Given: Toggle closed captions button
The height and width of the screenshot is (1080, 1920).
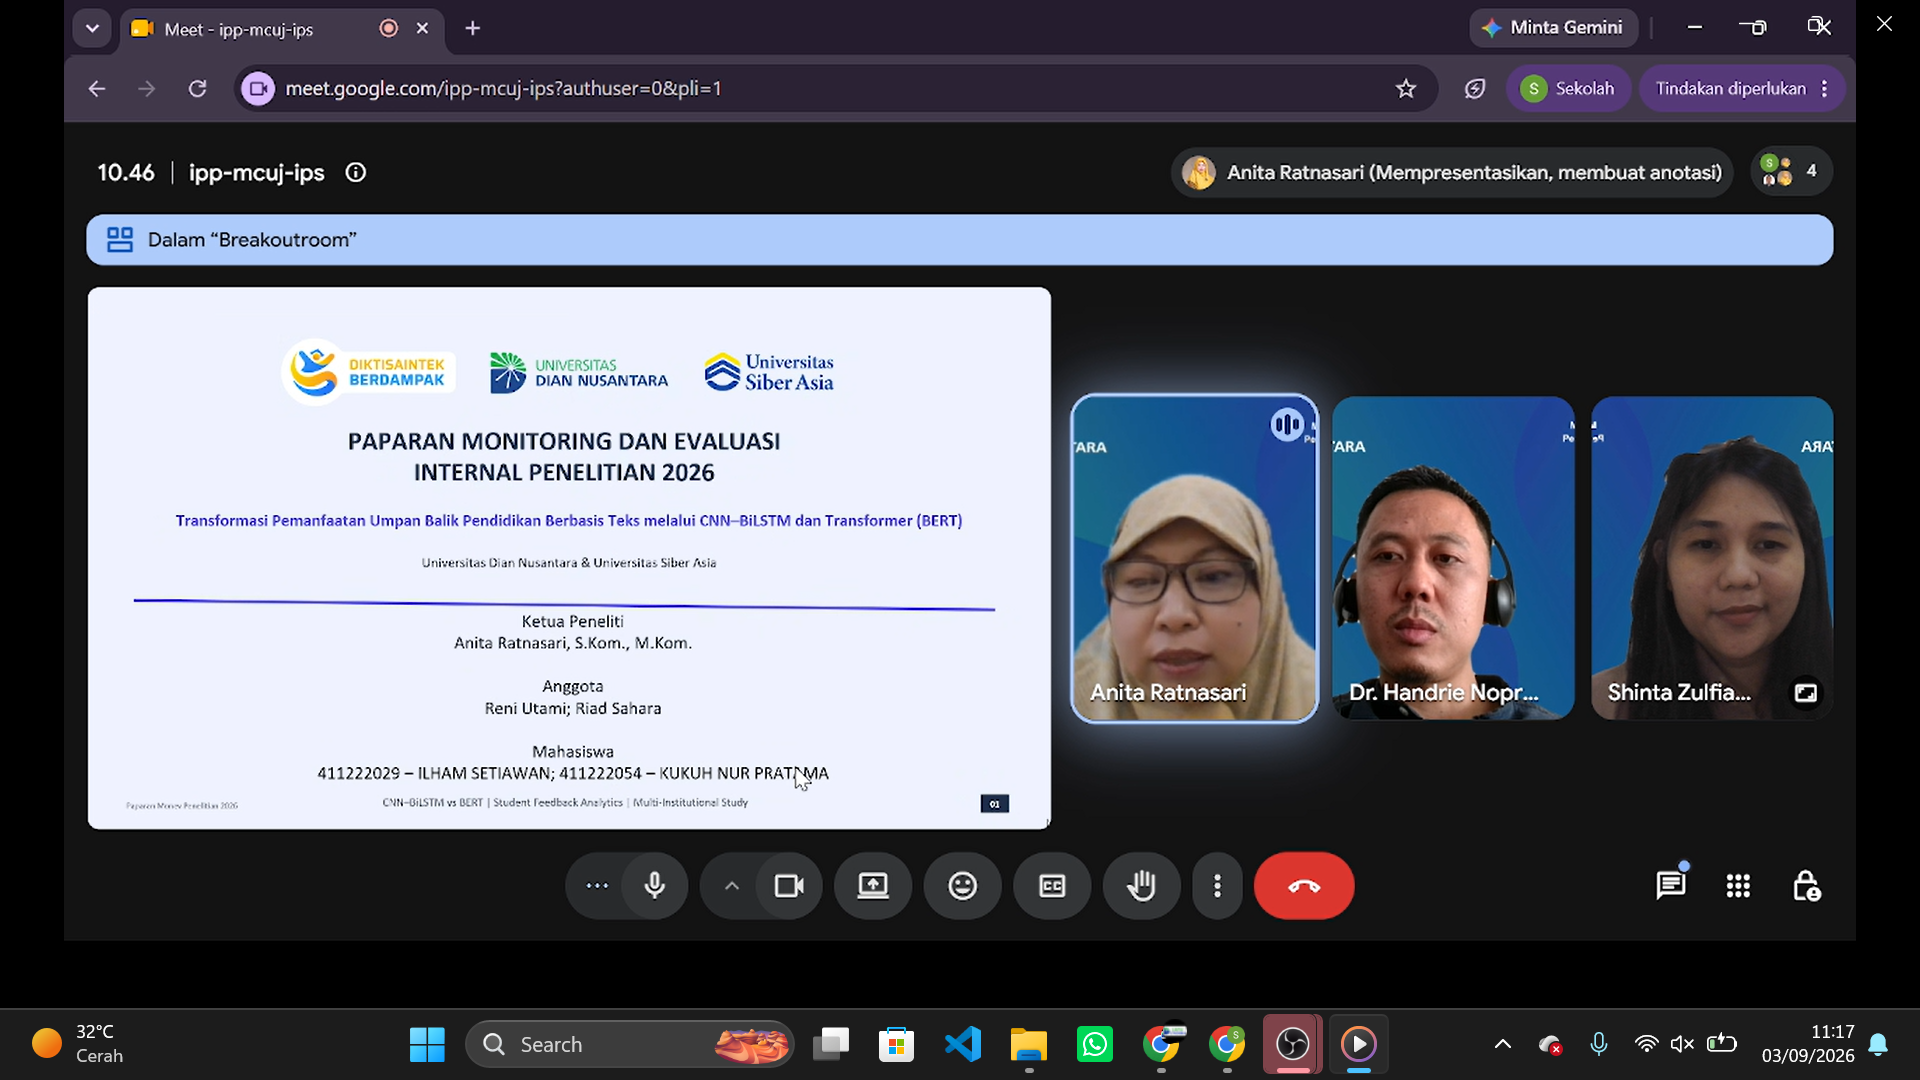Looking at the screenshot, I should pos(1052,886).
